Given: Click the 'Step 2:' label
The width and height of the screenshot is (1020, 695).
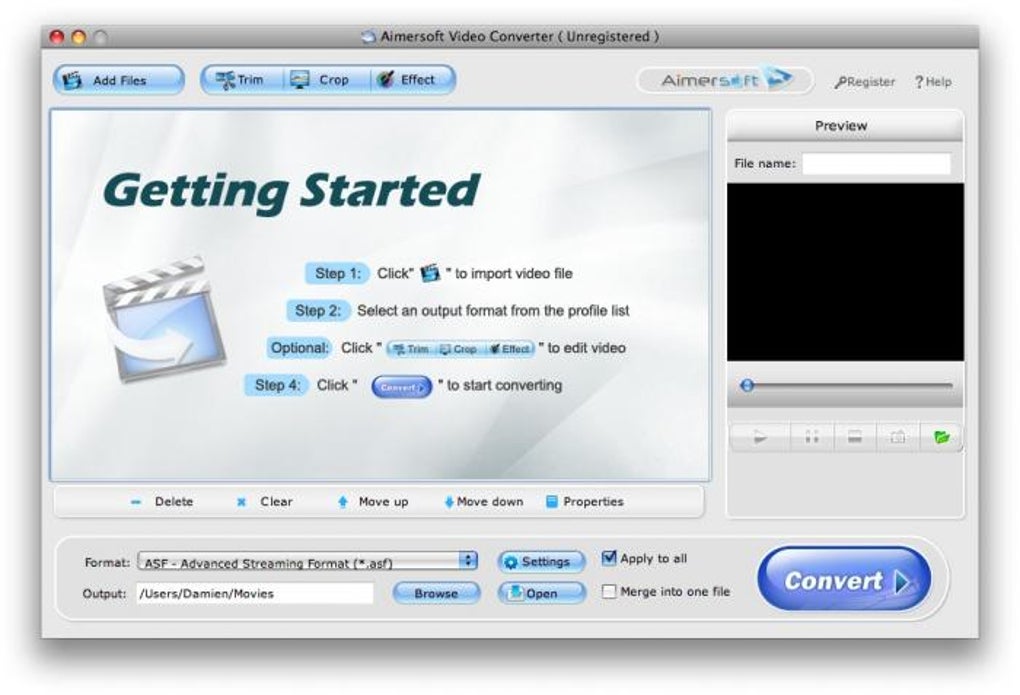Looking at the screenshot, I should point(318,310).
